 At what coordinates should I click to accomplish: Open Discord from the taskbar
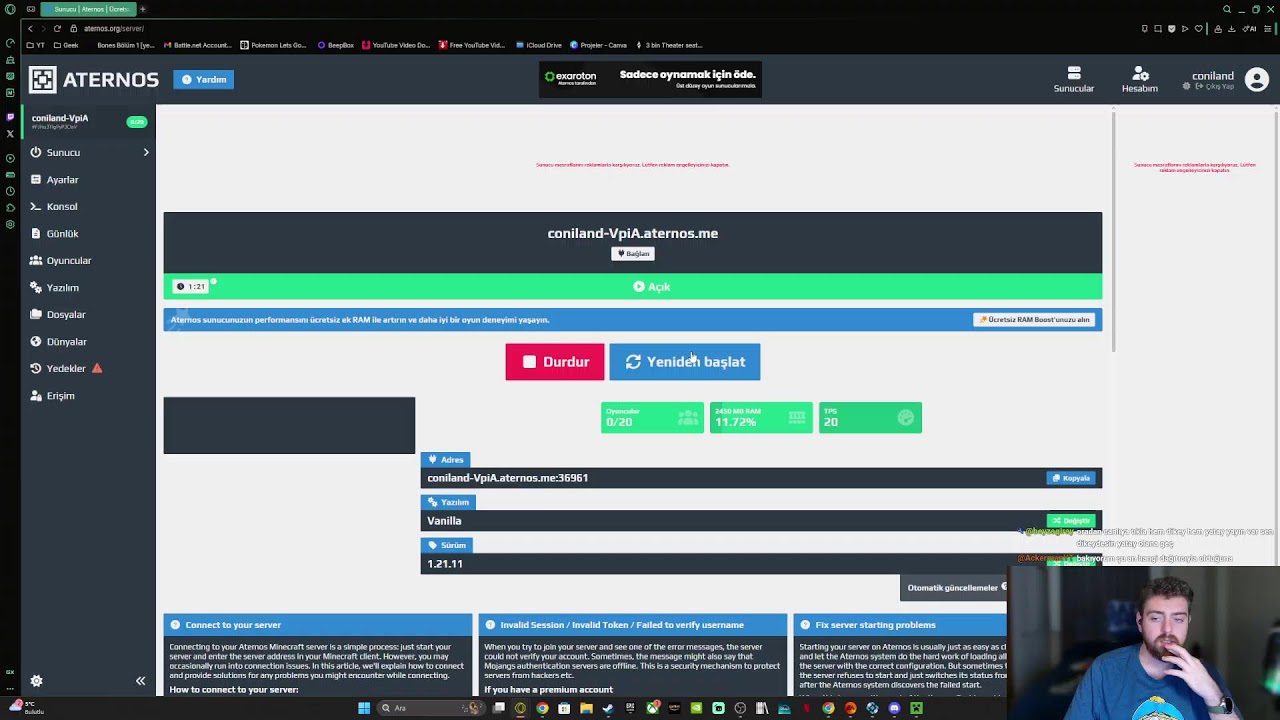894,708
